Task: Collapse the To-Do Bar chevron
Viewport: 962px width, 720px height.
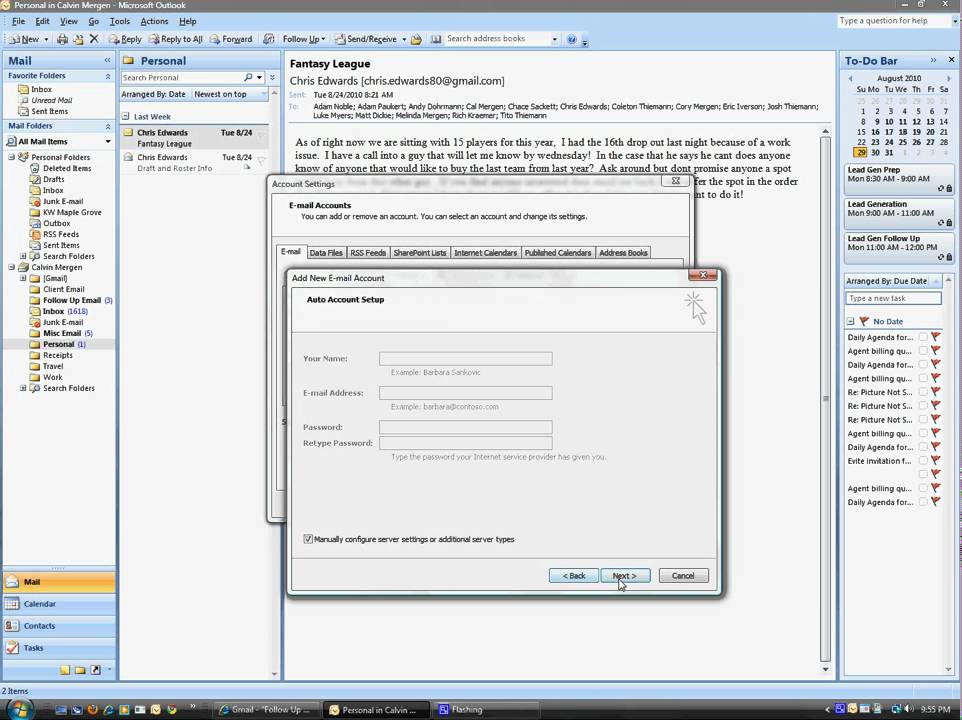Action: coord(933,60)
